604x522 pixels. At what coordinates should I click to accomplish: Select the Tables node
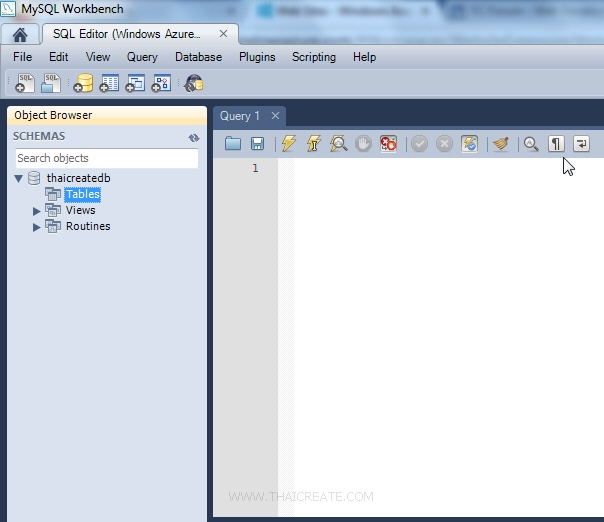point(83,194)
